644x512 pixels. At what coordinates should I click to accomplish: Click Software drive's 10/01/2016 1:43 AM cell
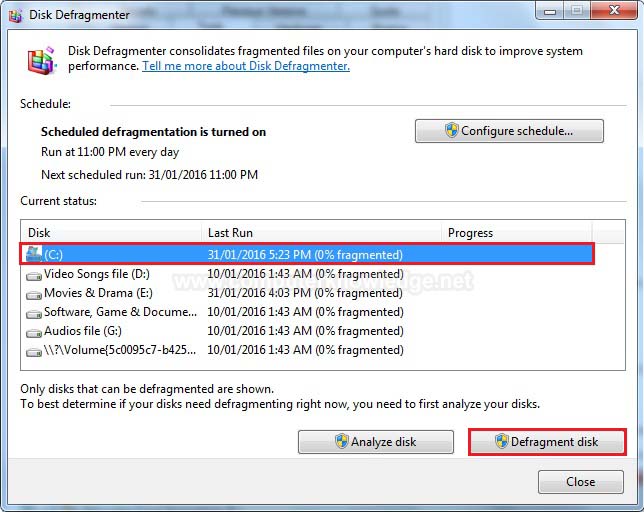click(x=305, y=312)
